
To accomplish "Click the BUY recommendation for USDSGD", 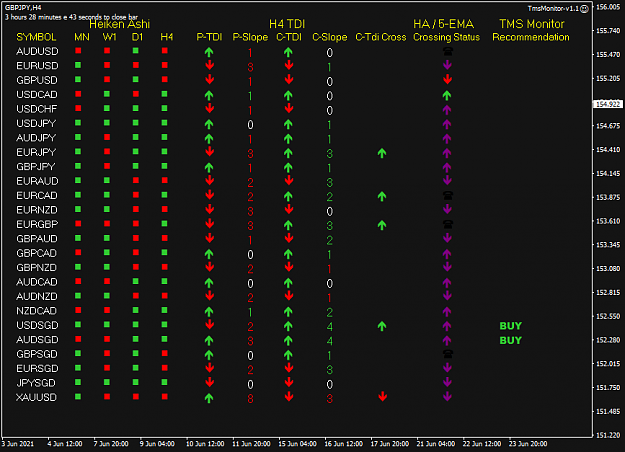I will point(511,326).
